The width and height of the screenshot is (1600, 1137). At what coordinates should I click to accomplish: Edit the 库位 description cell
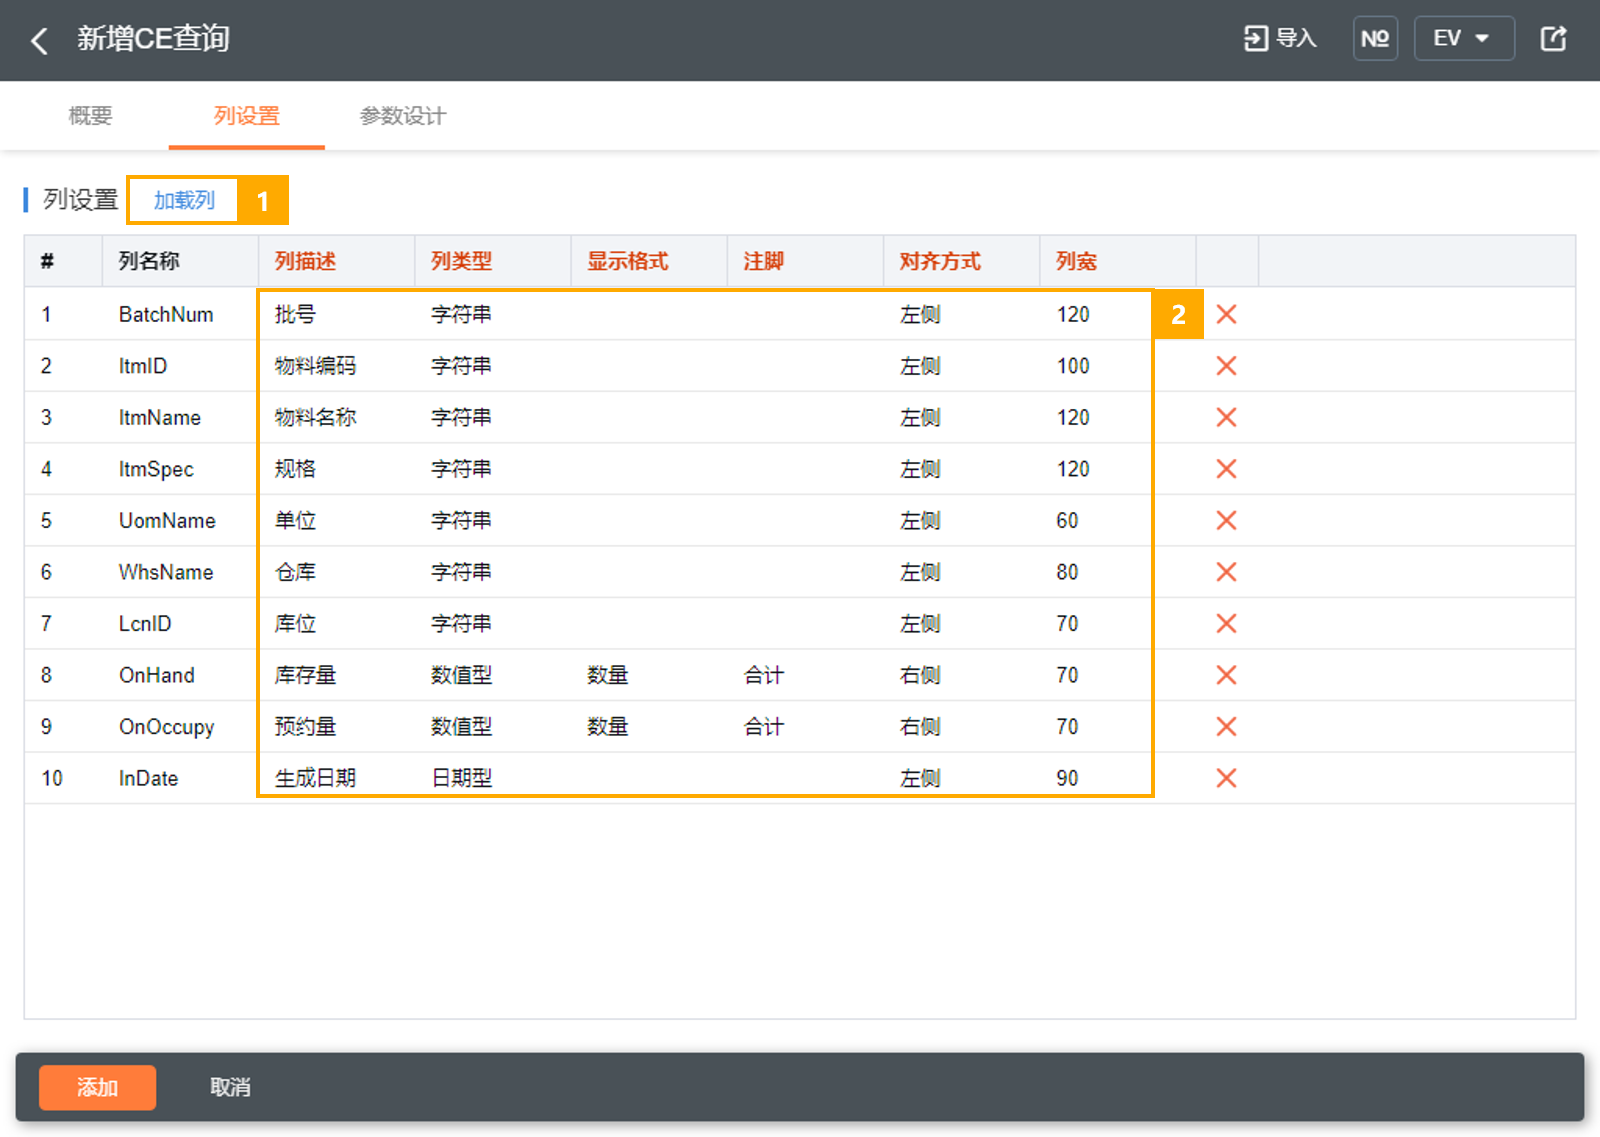[337, 624]
